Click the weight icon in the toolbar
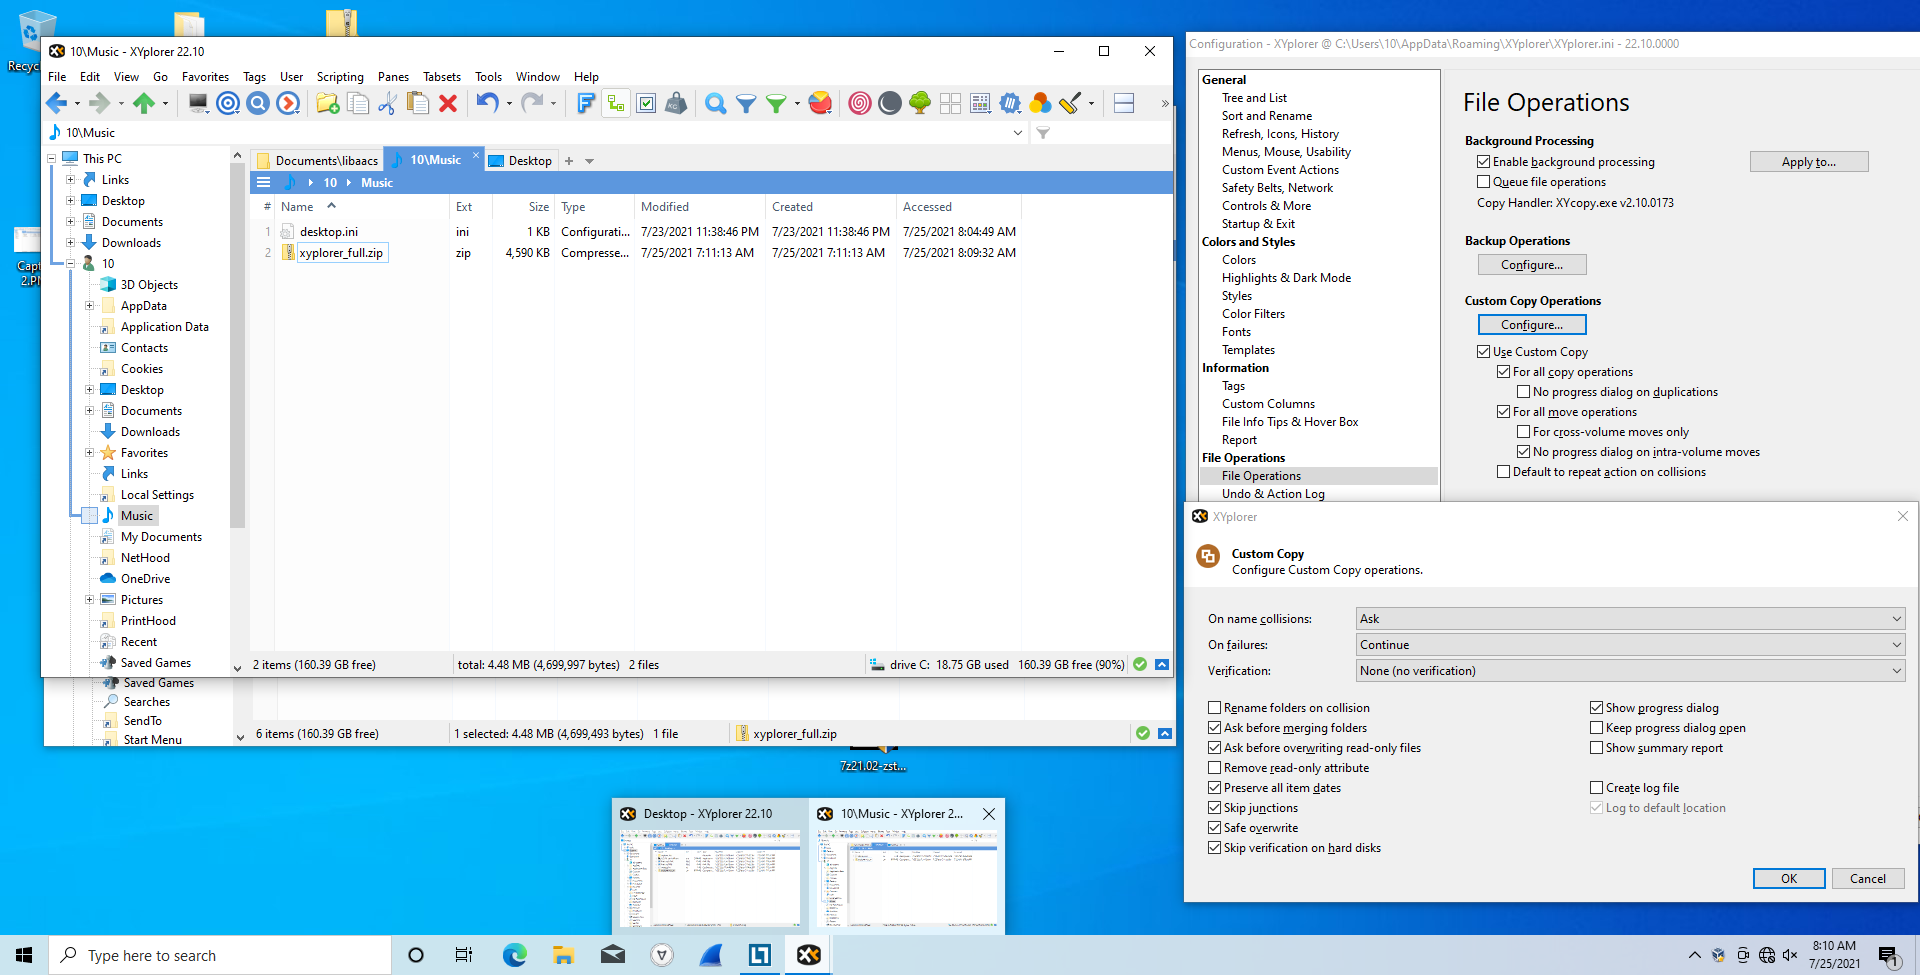 pyautogui.click(x=677, y=103)
